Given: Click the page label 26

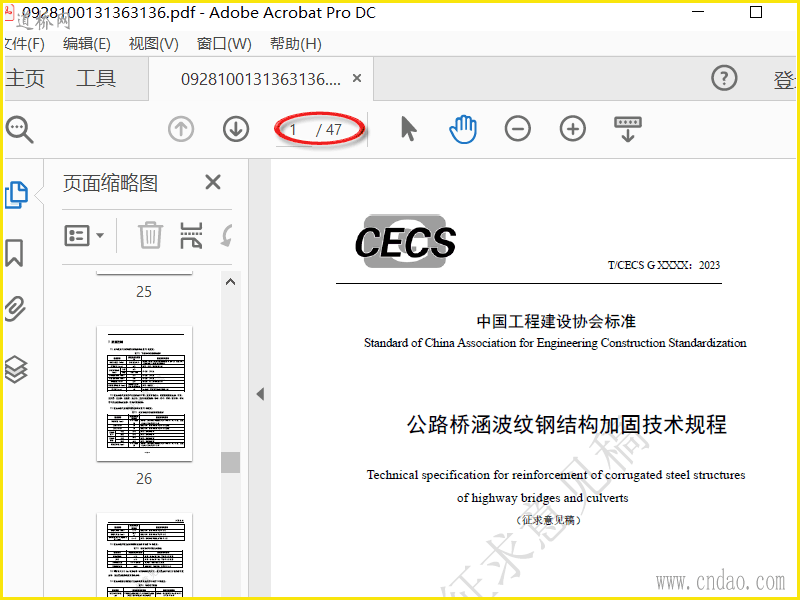Looking at the screenshot, I should pos(144,479).
